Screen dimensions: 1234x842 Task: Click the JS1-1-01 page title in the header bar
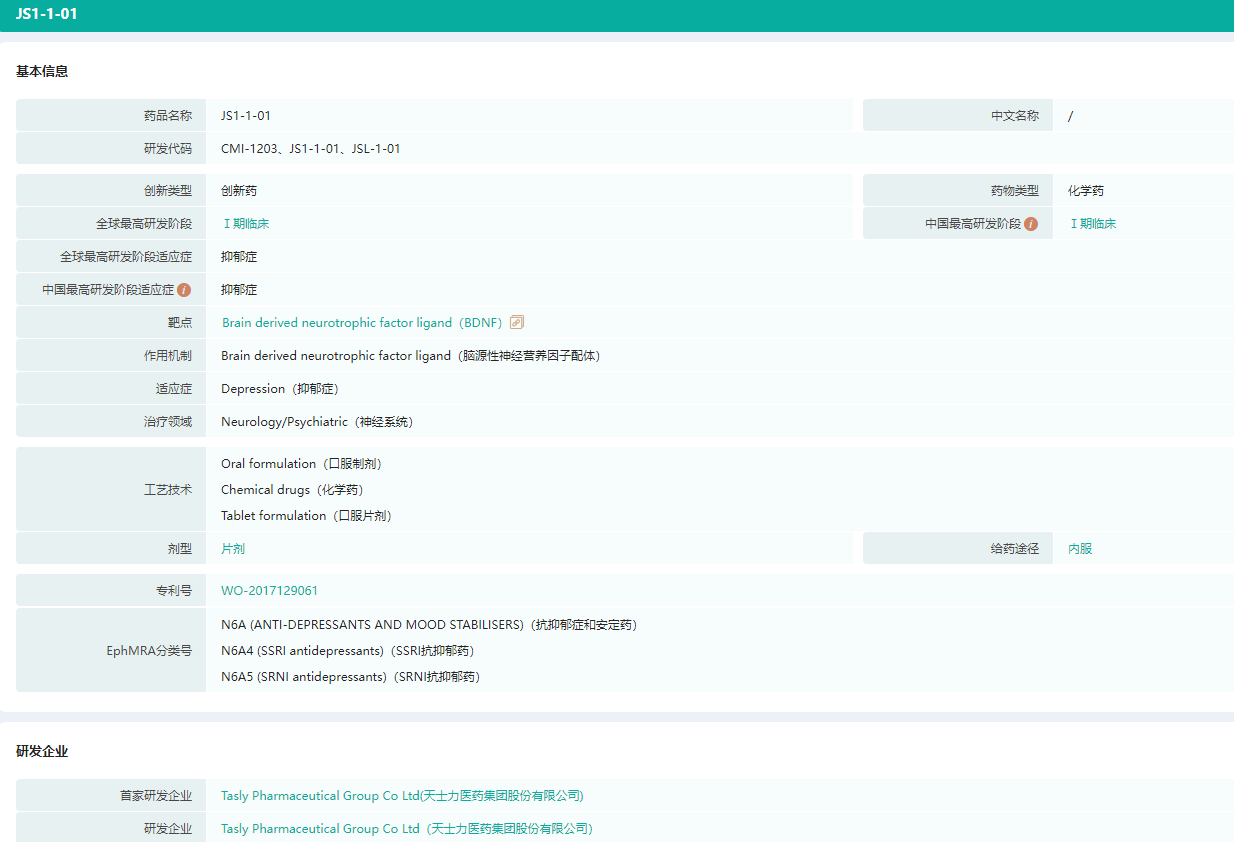click(46, 14)
